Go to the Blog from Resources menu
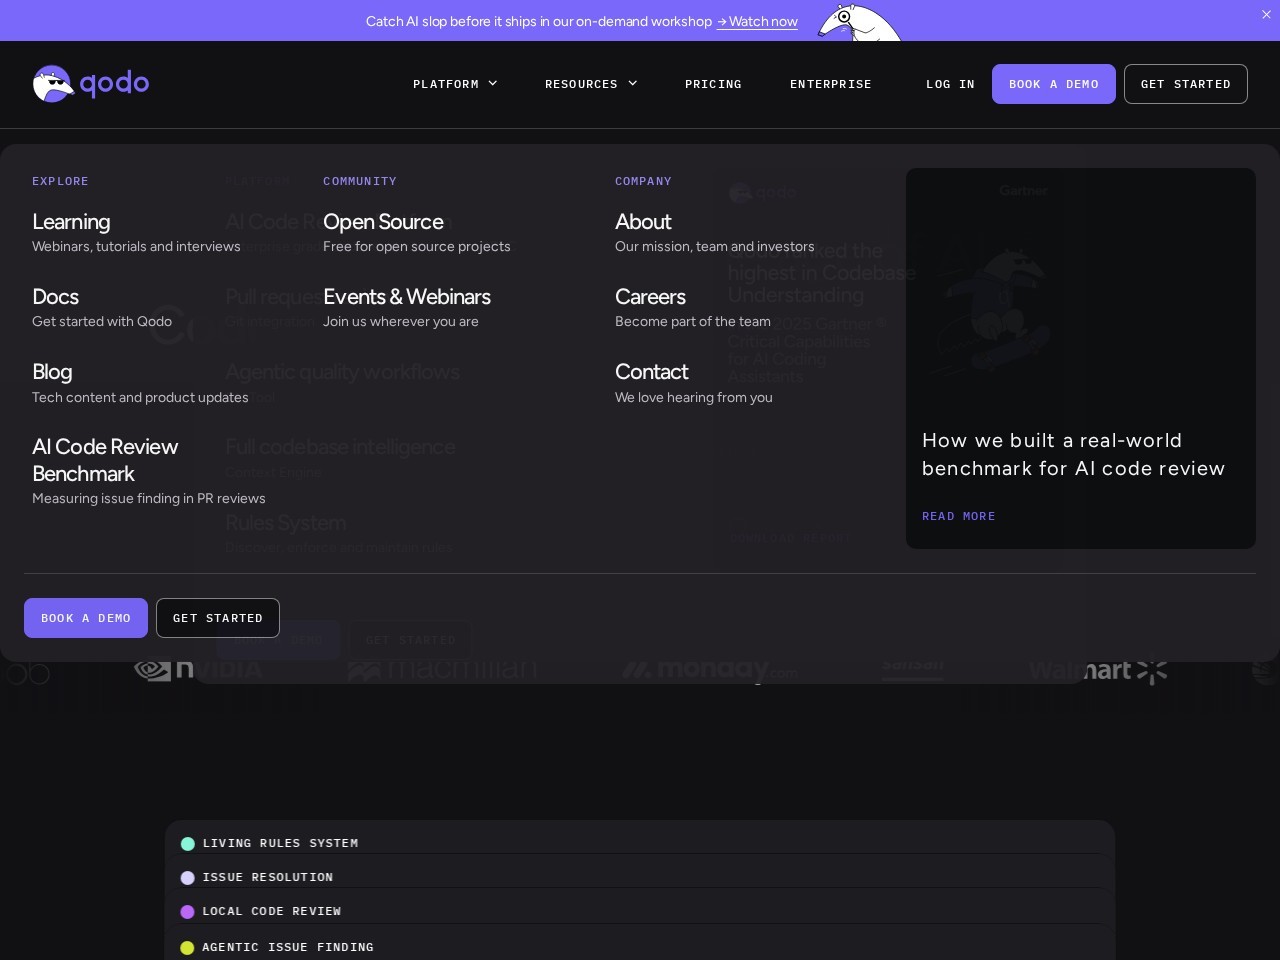 [x=52, y=372]
